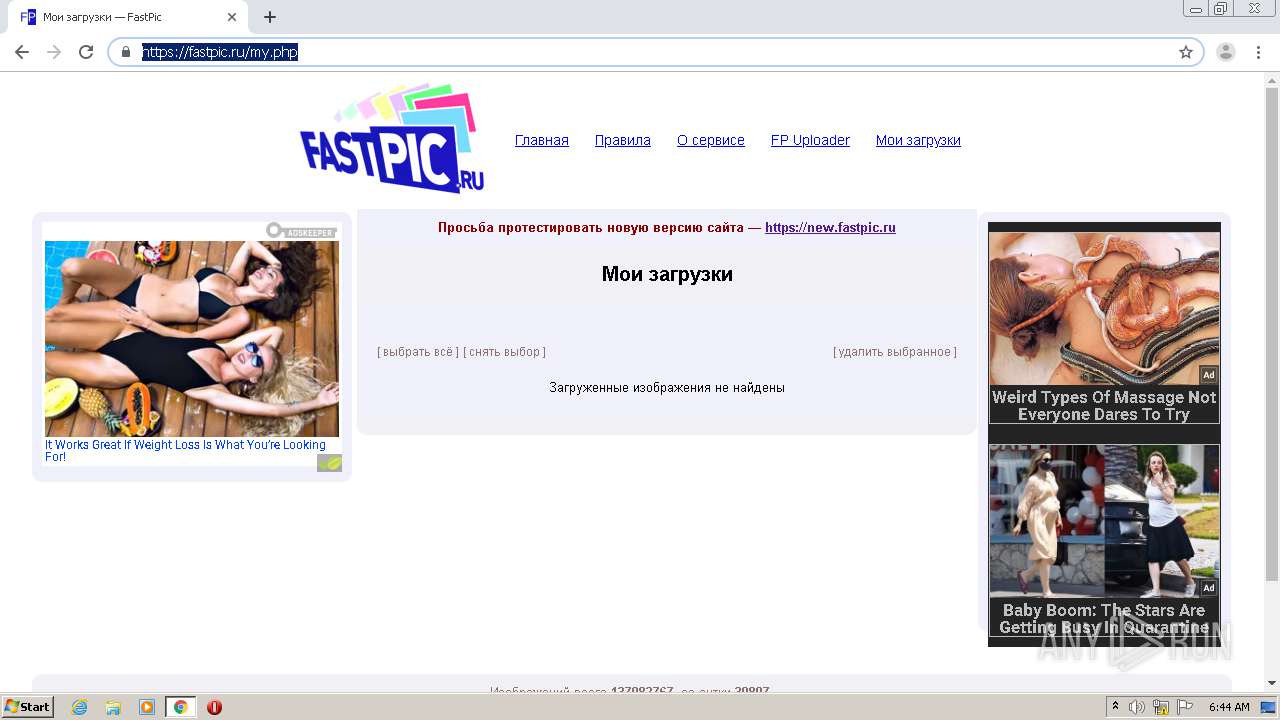Click the Ad badge on Baby Boom ad
The image size is (1280, 720).
[x=1209, y=588]
